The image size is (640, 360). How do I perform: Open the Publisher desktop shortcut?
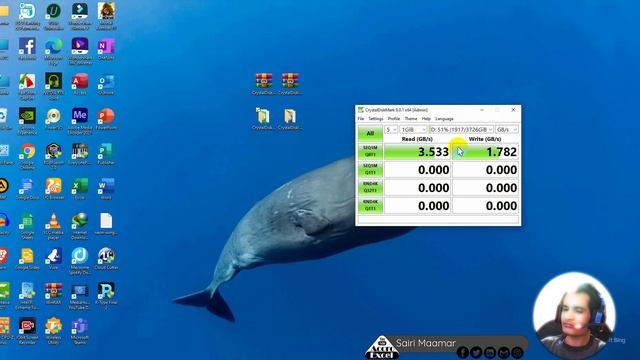pyautogui.click(x=106, y=154)
